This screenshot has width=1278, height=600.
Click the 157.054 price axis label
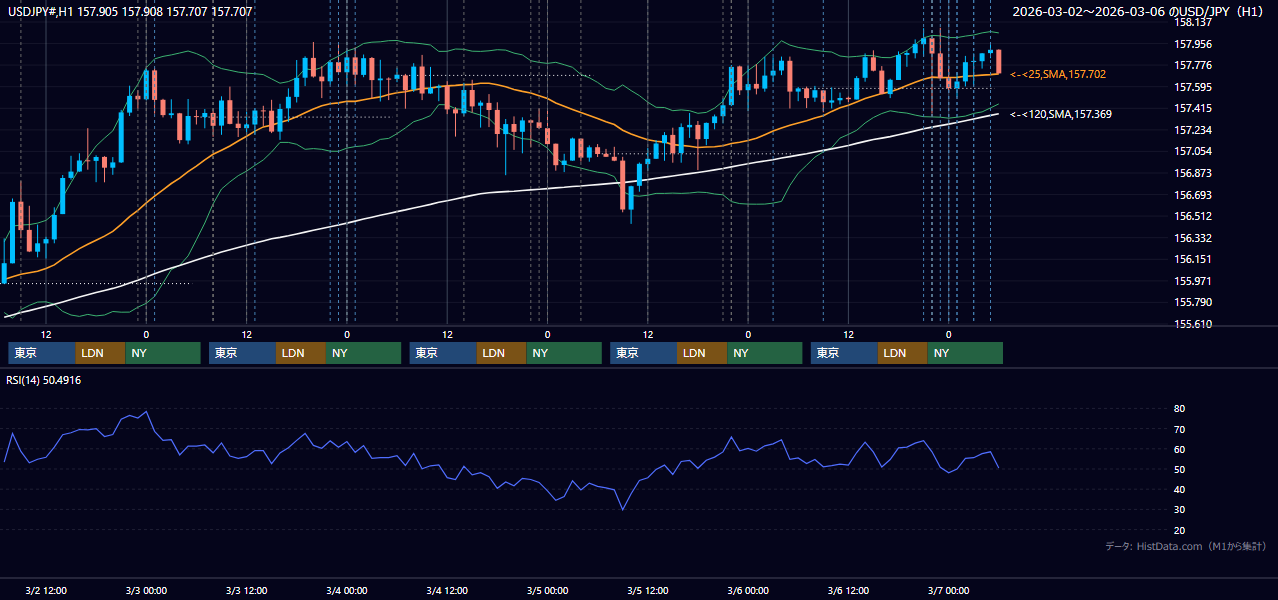click(1193, 151)
